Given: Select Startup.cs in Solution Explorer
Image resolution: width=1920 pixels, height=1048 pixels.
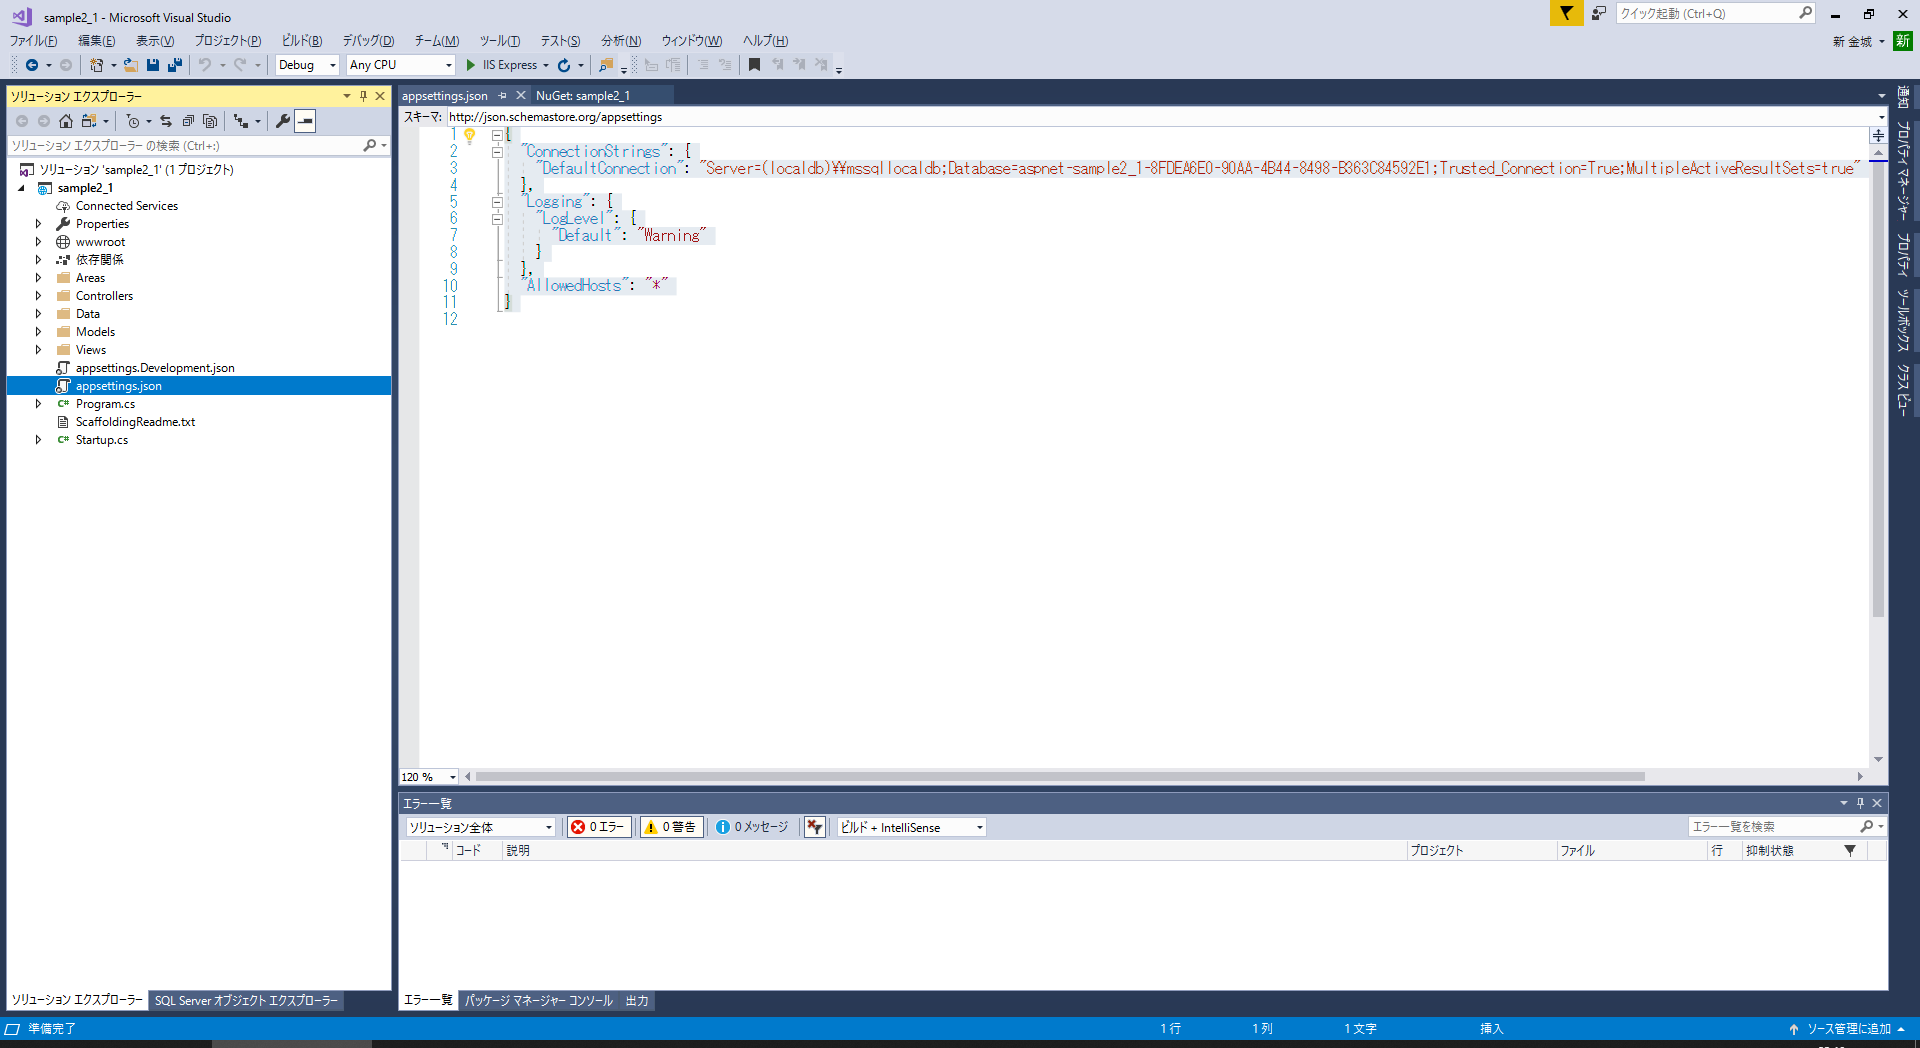Looking at the screenshot, I should click(x=102, y=440).
